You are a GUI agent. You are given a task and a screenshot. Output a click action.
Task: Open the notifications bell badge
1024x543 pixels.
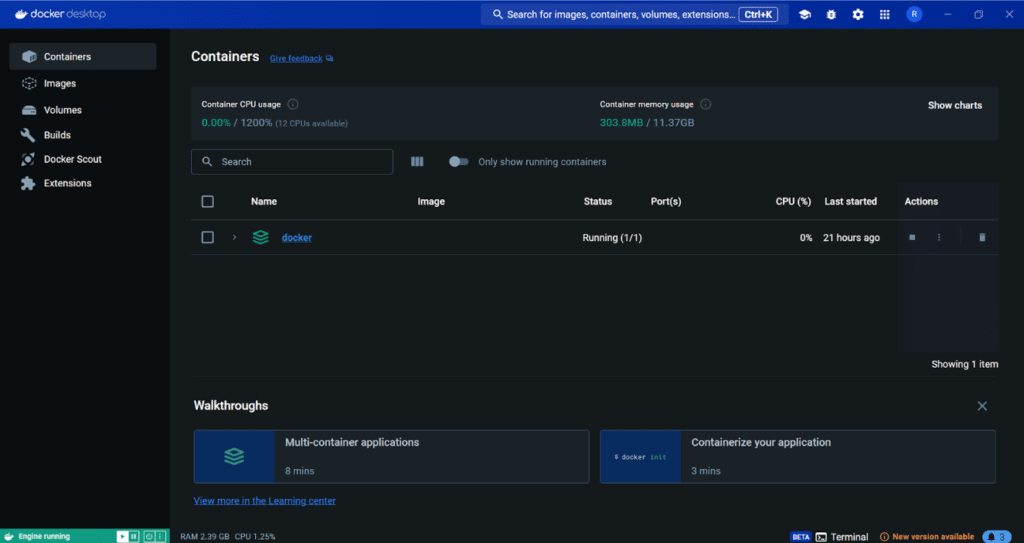coord(997,536)
